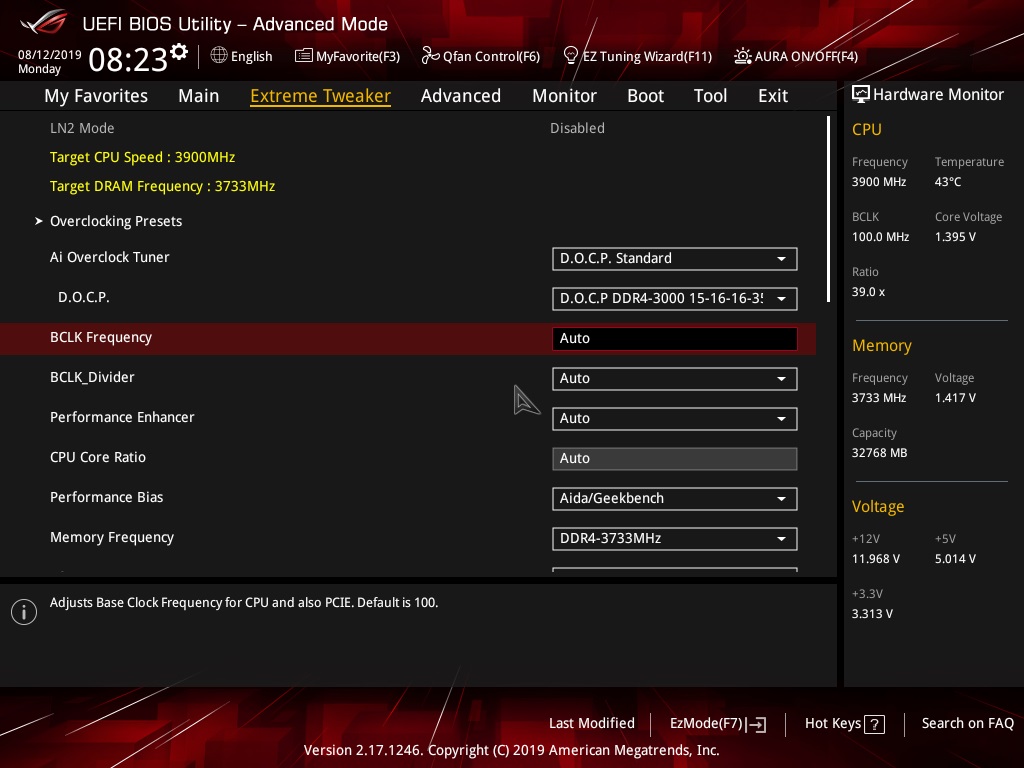Screen dimensions: 1024x768
Task: Click the globe language icon
Action: tap(219, 56)
